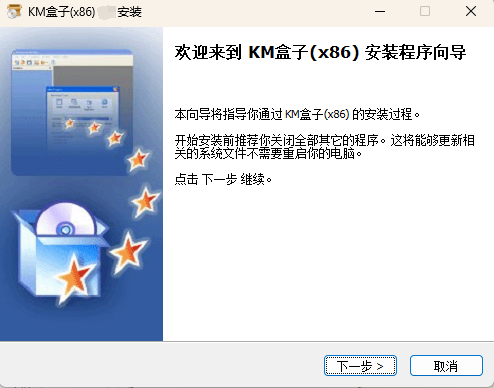
Task: Click the star beside the box's open flap
Action: pyautogui.click(x=128, y=251)
